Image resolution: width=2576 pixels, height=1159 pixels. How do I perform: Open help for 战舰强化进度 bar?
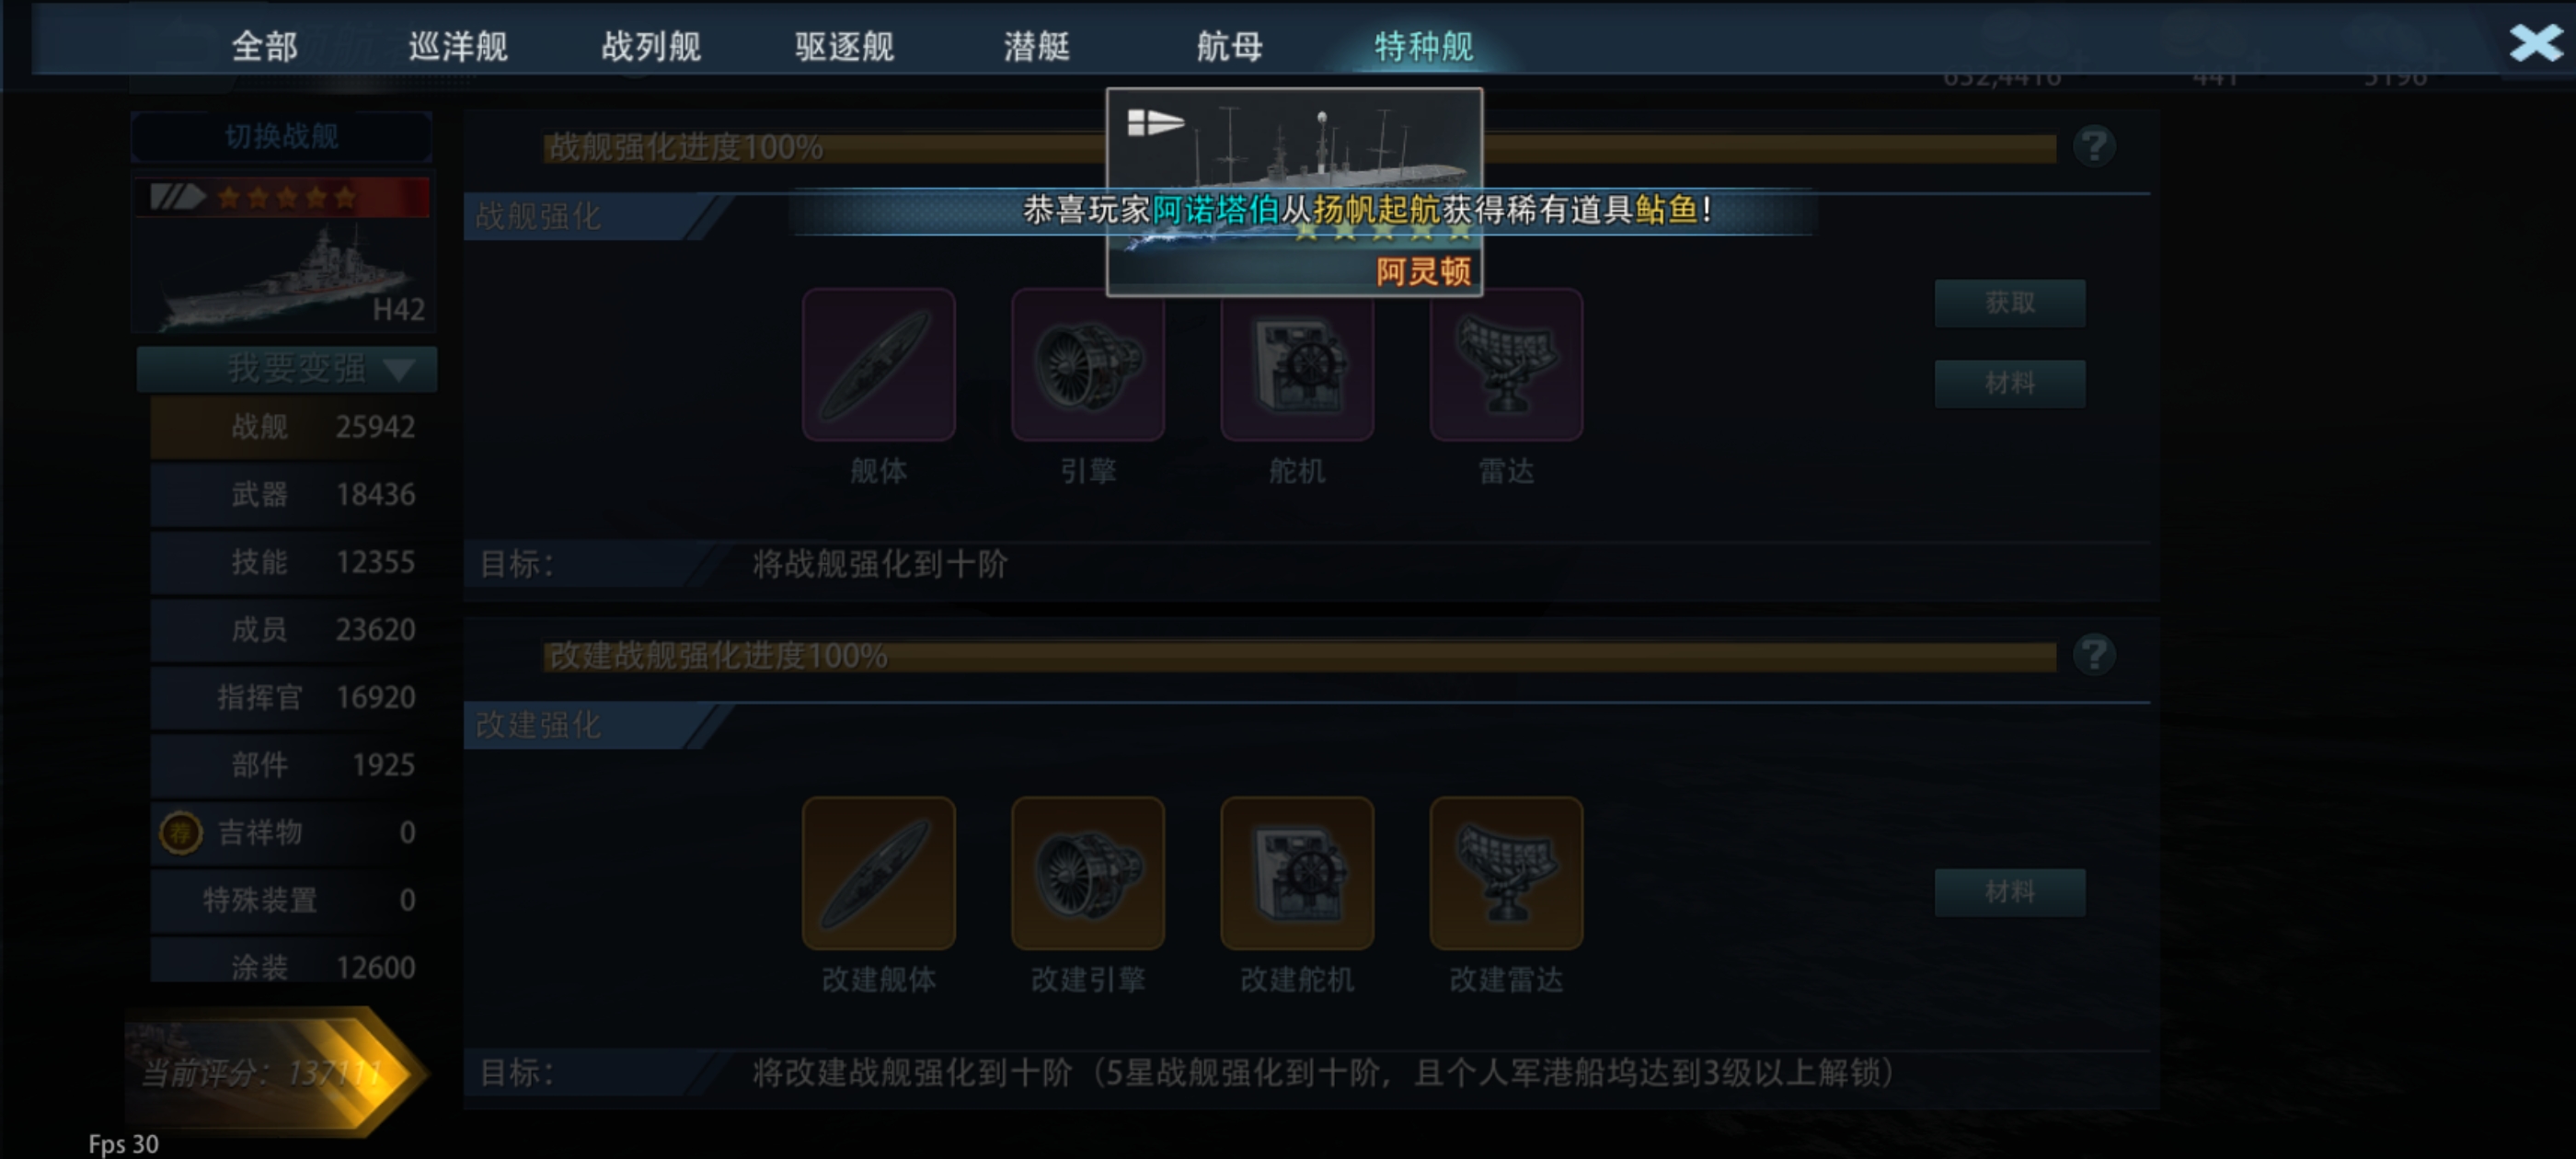point(2093,147)
